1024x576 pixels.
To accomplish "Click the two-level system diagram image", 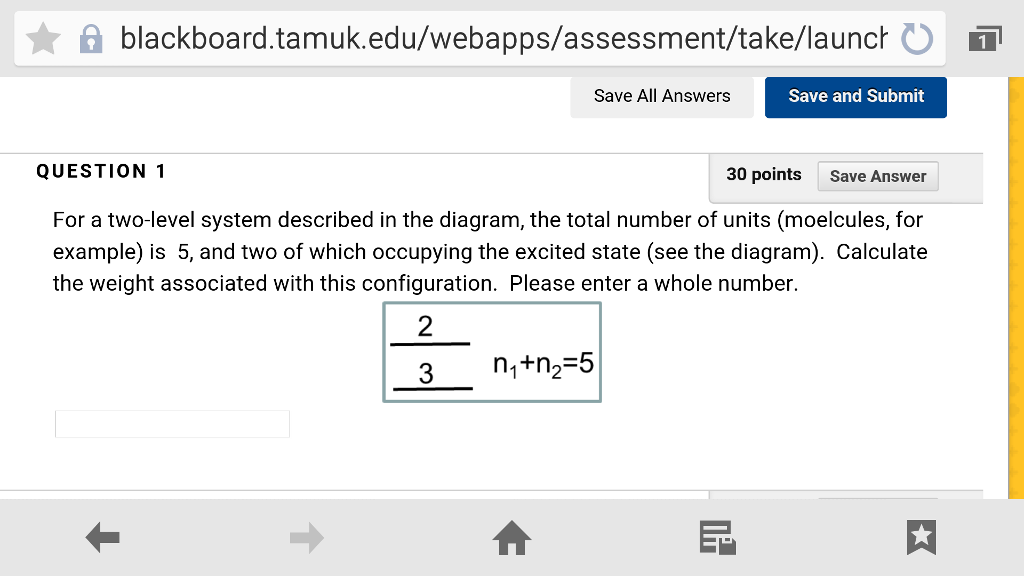I will click(492, 352).
